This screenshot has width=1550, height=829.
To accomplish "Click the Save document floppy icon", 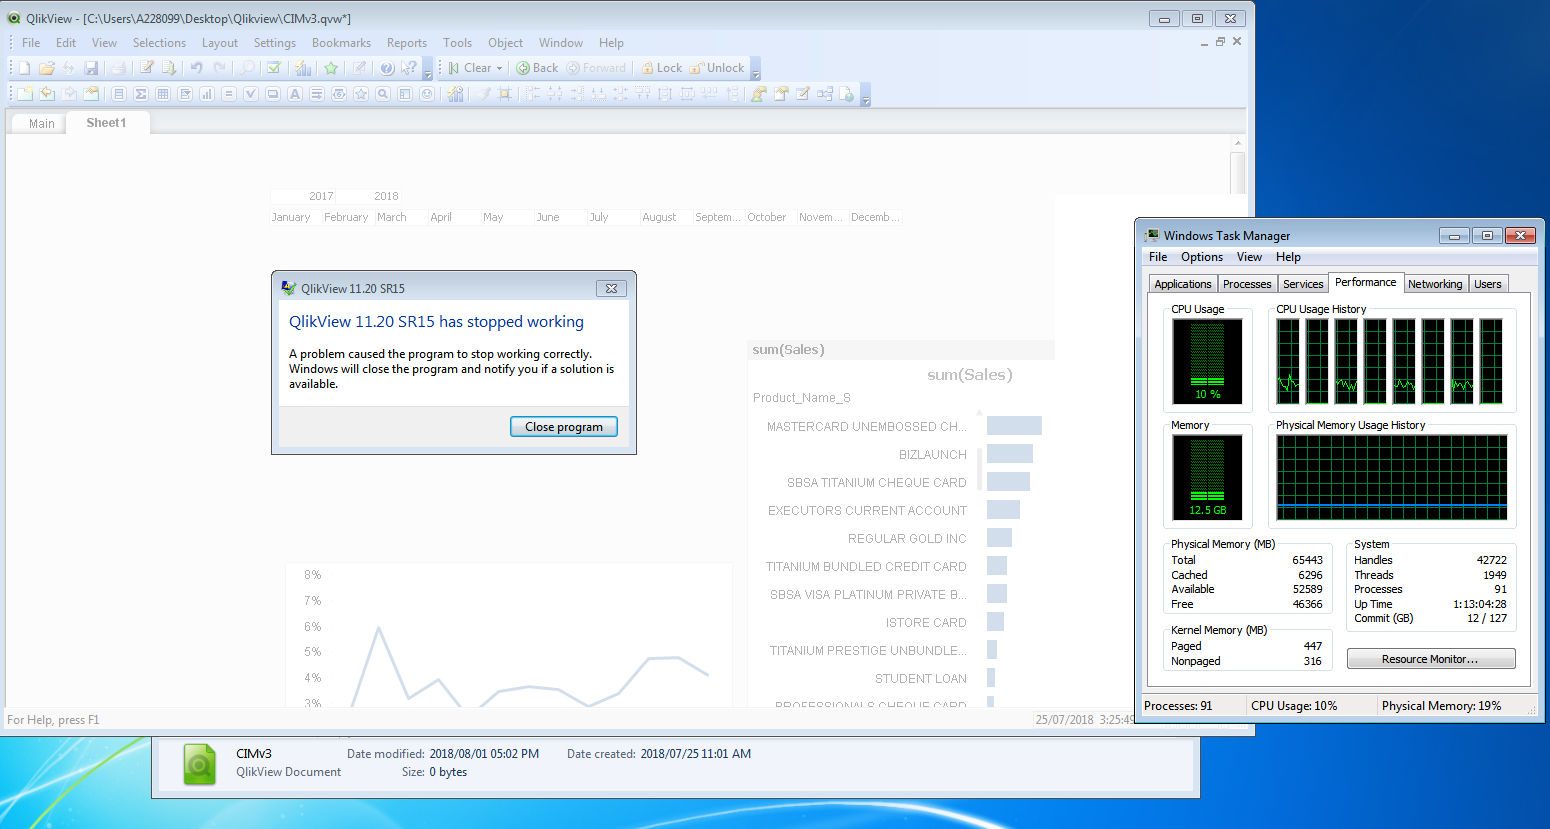I will click(91, 68).
